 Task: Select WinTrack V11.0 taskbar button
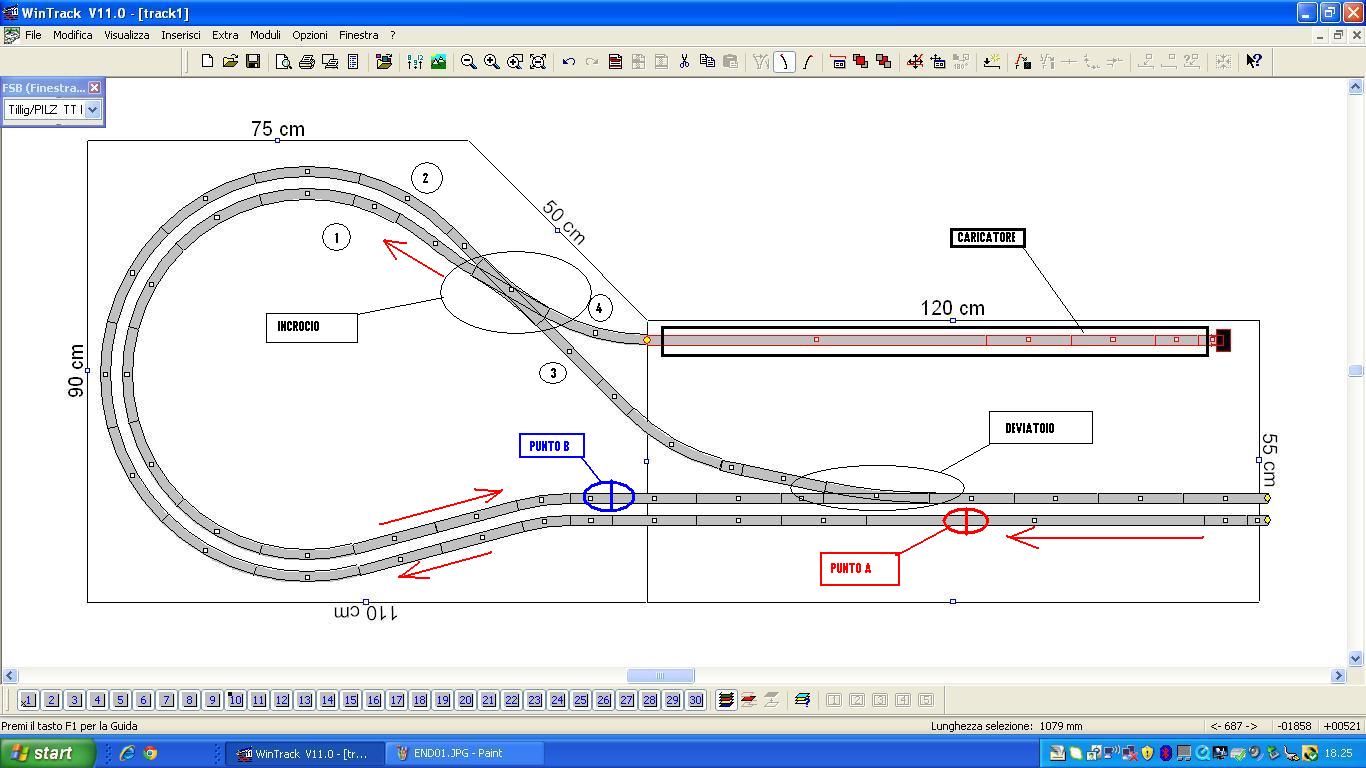(x=305, y=753)
